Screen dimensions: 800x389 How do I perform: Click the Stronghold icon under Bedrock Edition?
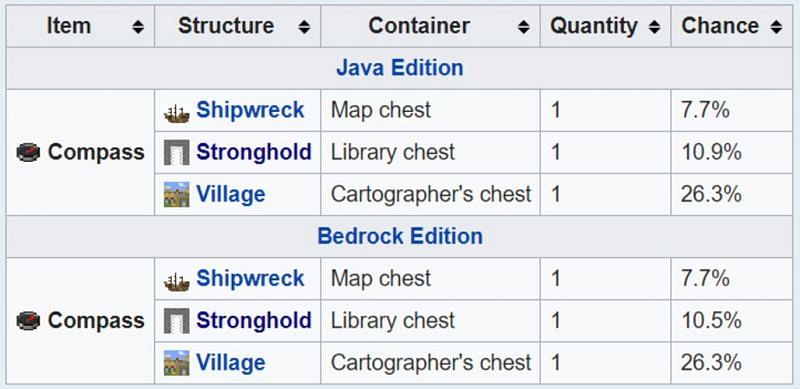[177, 321]
